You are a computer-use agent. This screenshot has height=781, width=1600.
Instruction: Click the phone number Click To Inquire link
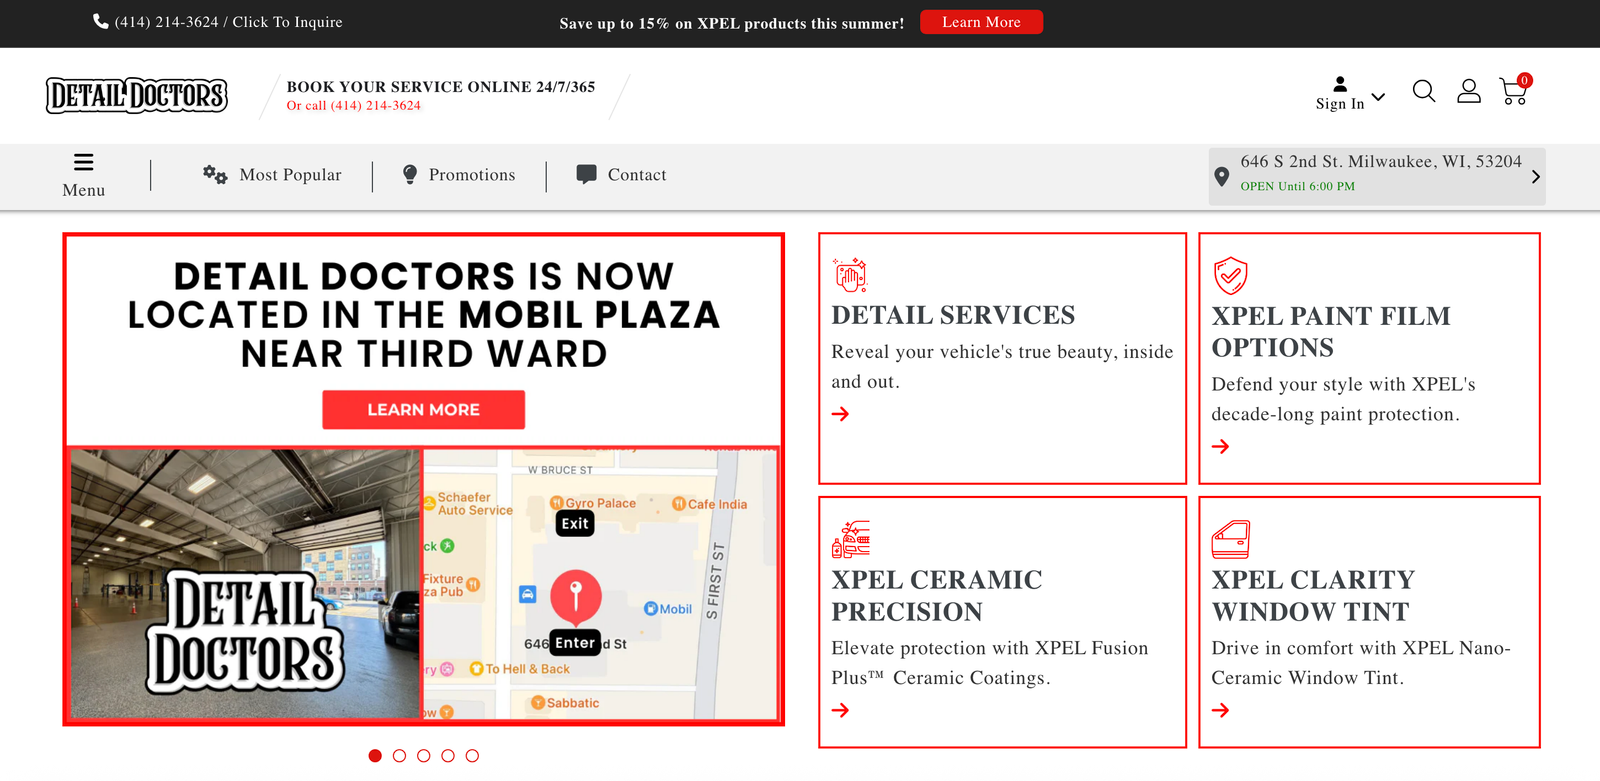click(x=229, y=22)
